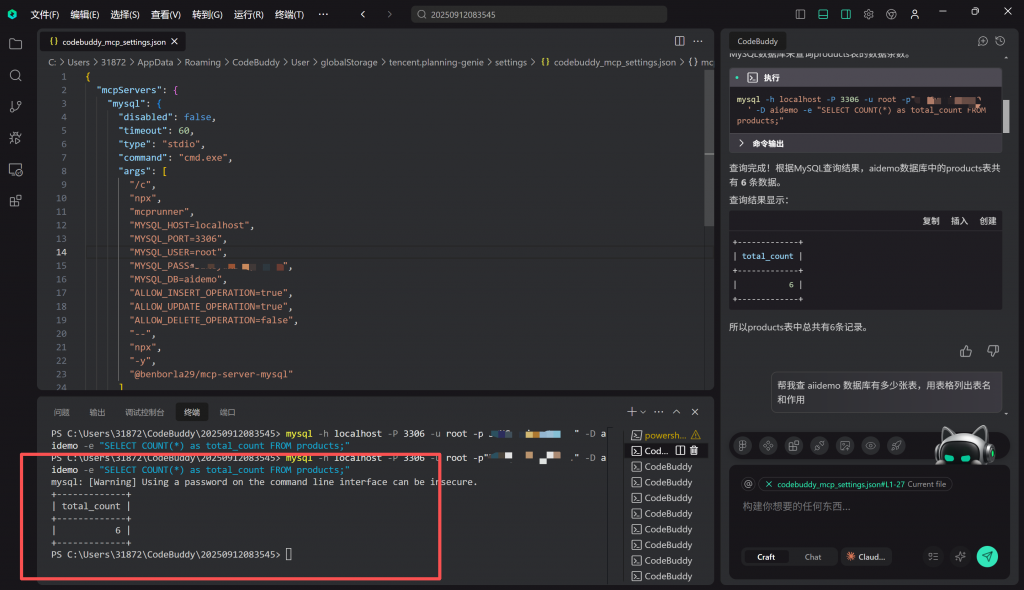Kill the active terminal with trash icon
Screen dimensions: 1024x590
point(693,451)
